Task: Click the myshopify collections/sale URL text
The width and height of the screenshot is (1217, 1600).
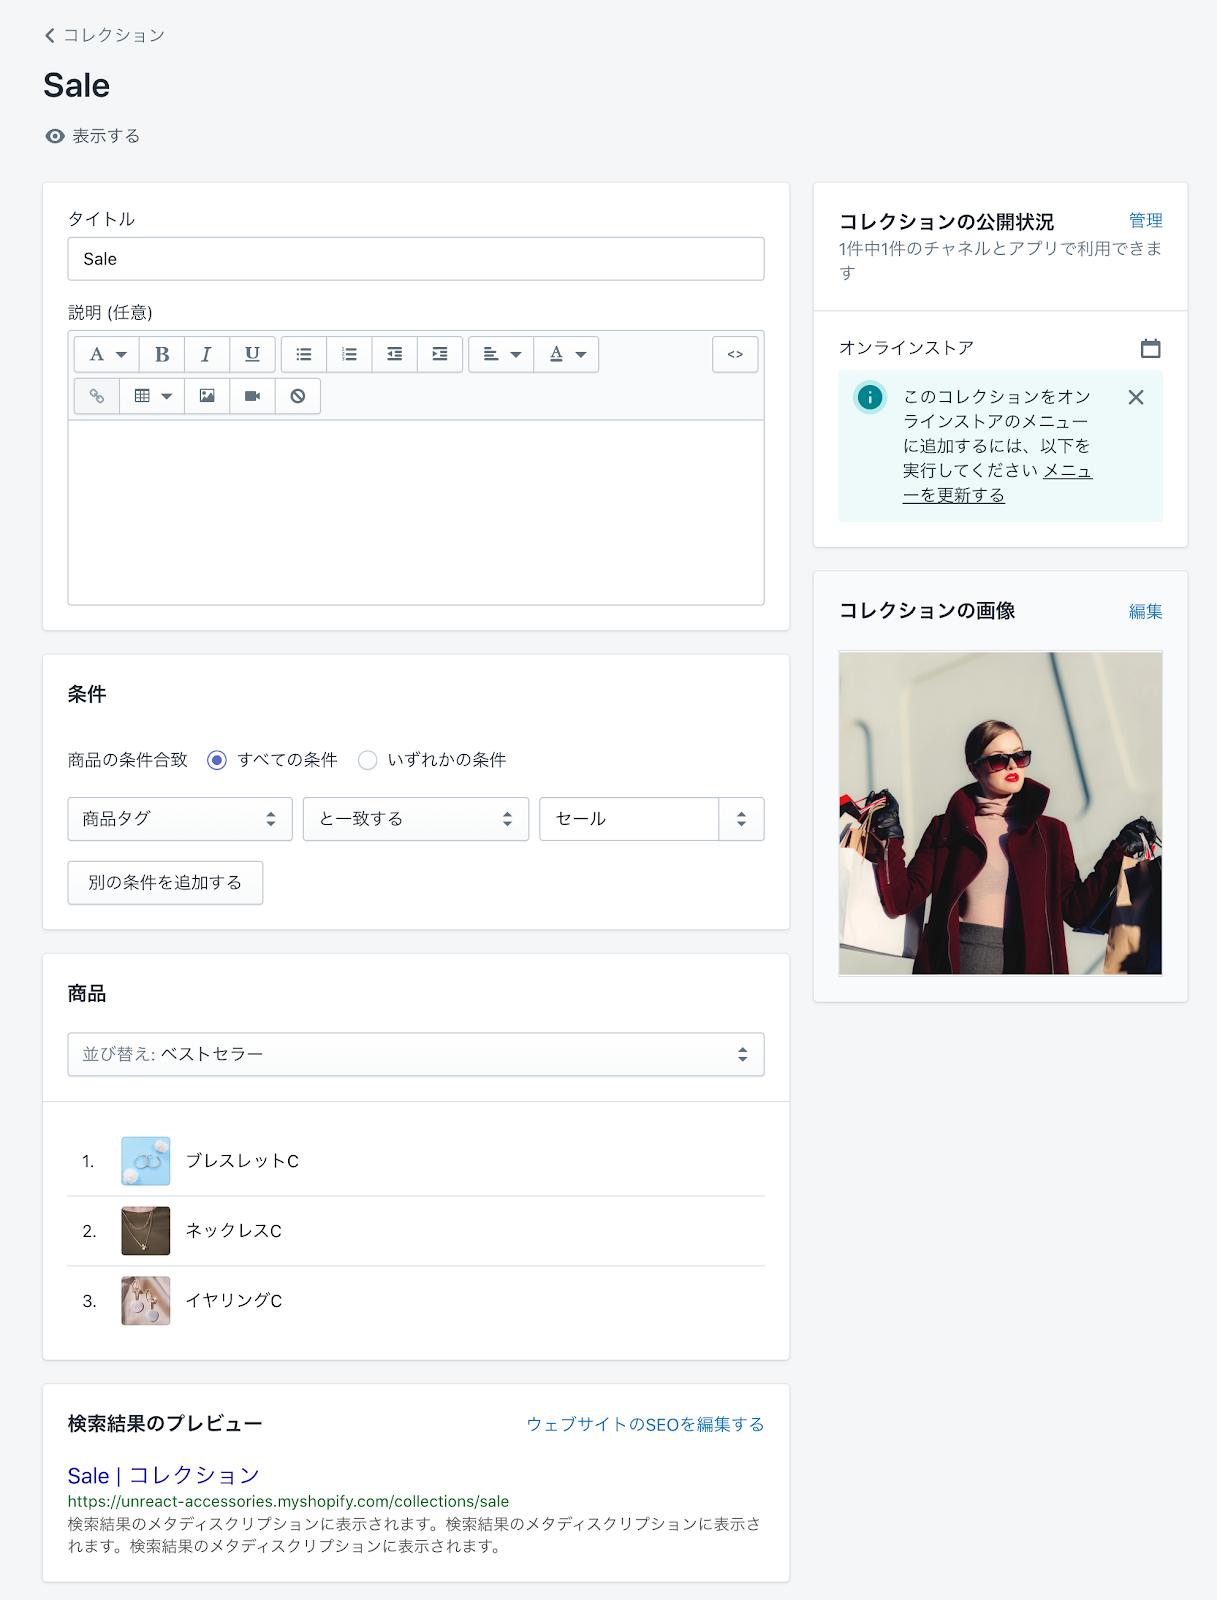Action: pos(288,1501)
